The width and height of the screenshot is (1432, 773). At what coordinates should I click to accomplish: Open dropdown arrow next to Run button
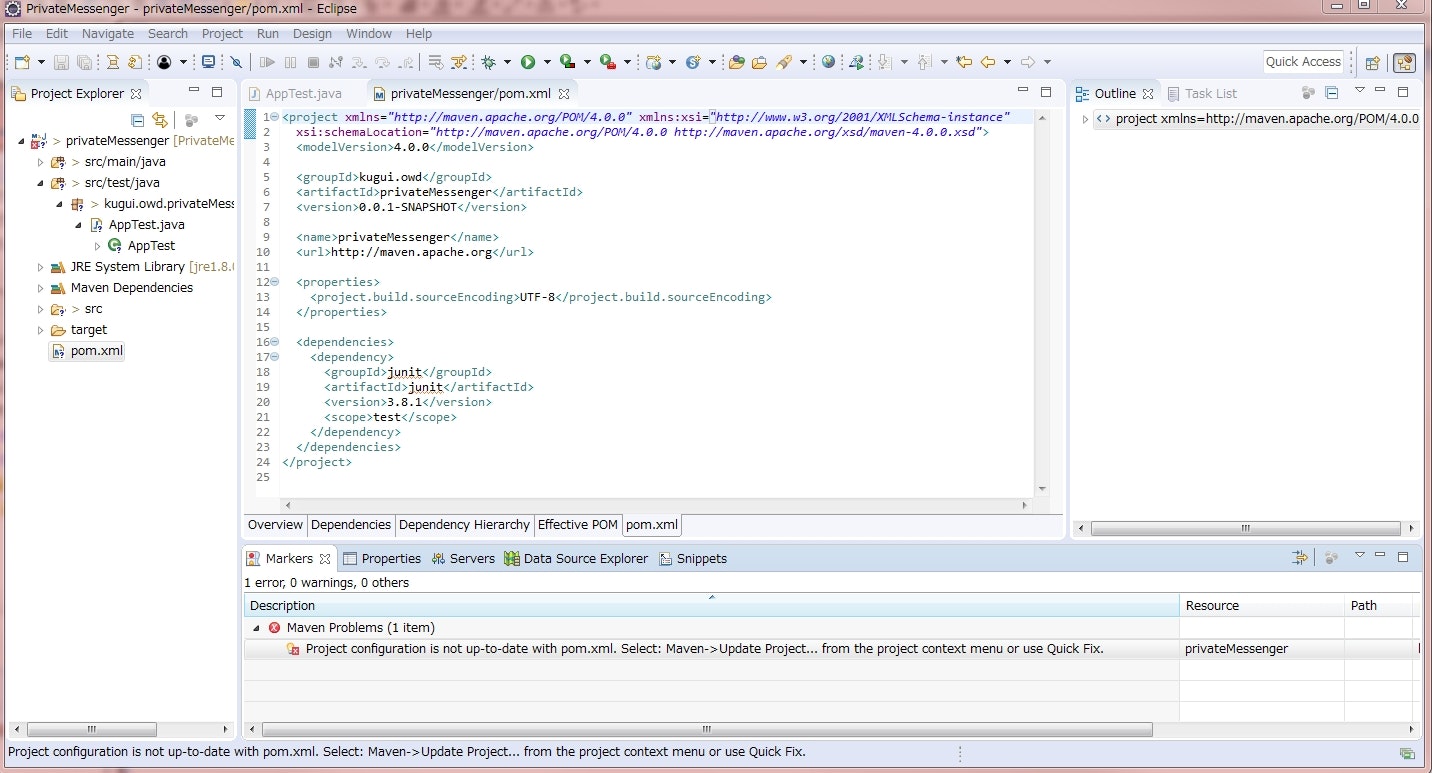[546, 62]
